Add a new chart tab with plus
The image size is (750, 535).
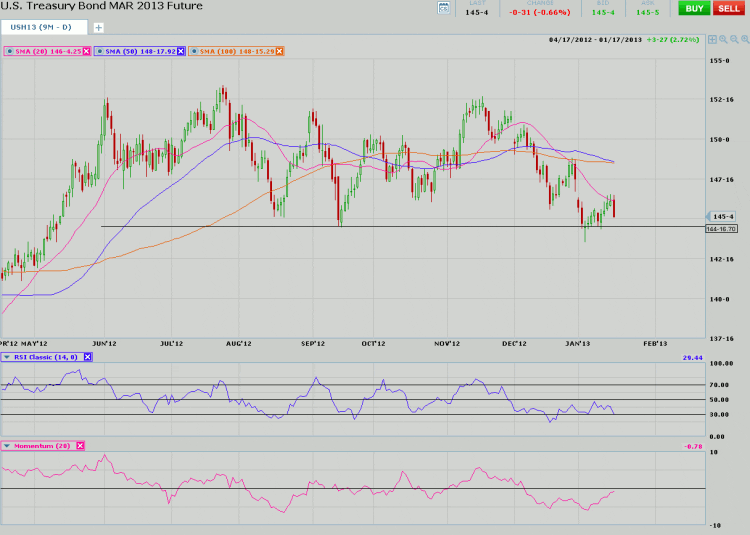pos(98,27)
